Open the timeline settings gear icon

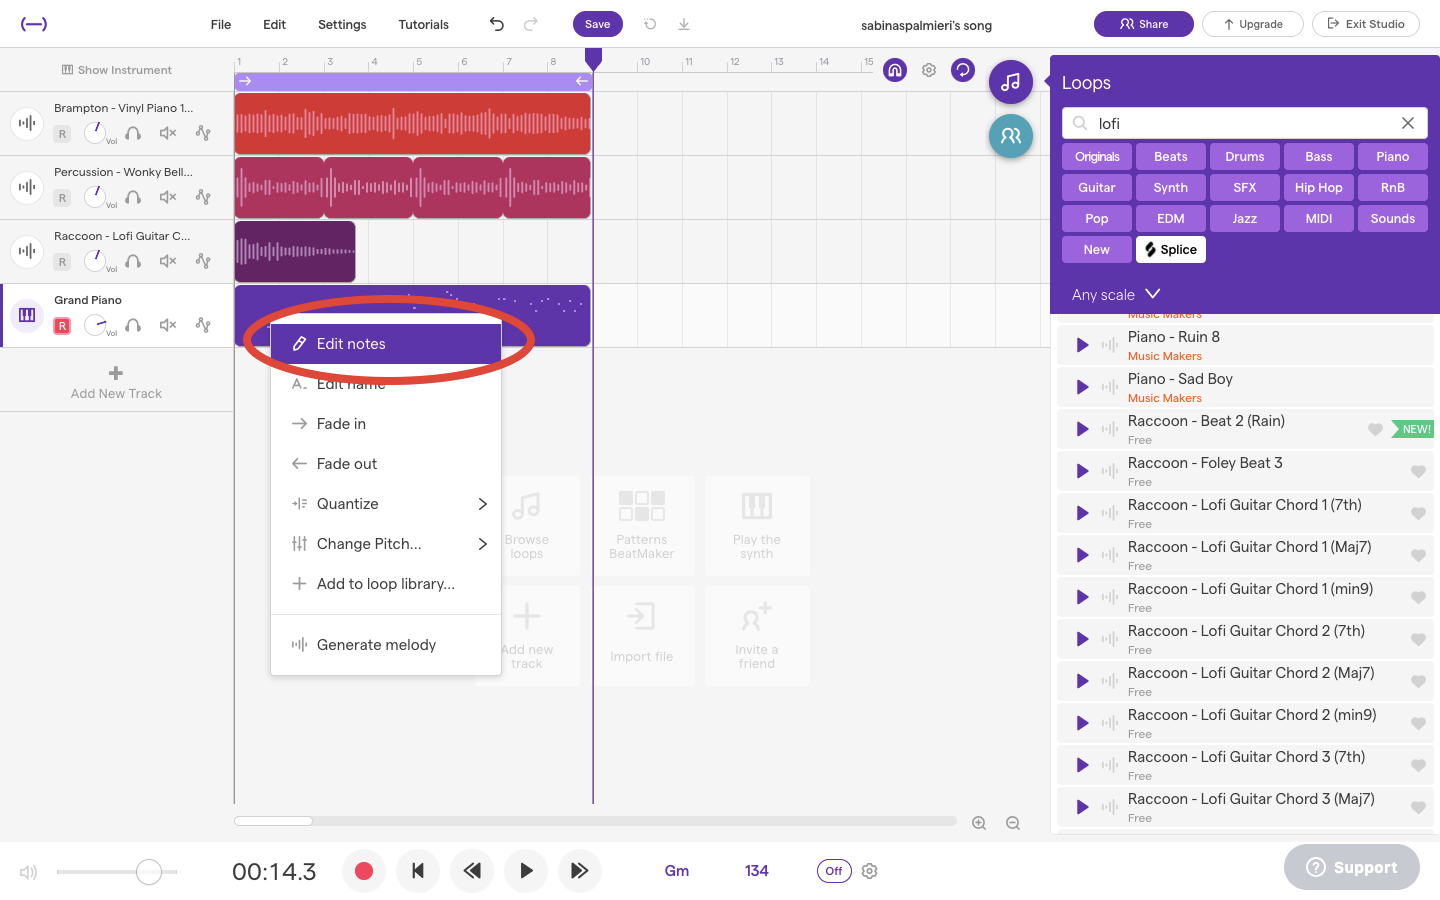929,70
